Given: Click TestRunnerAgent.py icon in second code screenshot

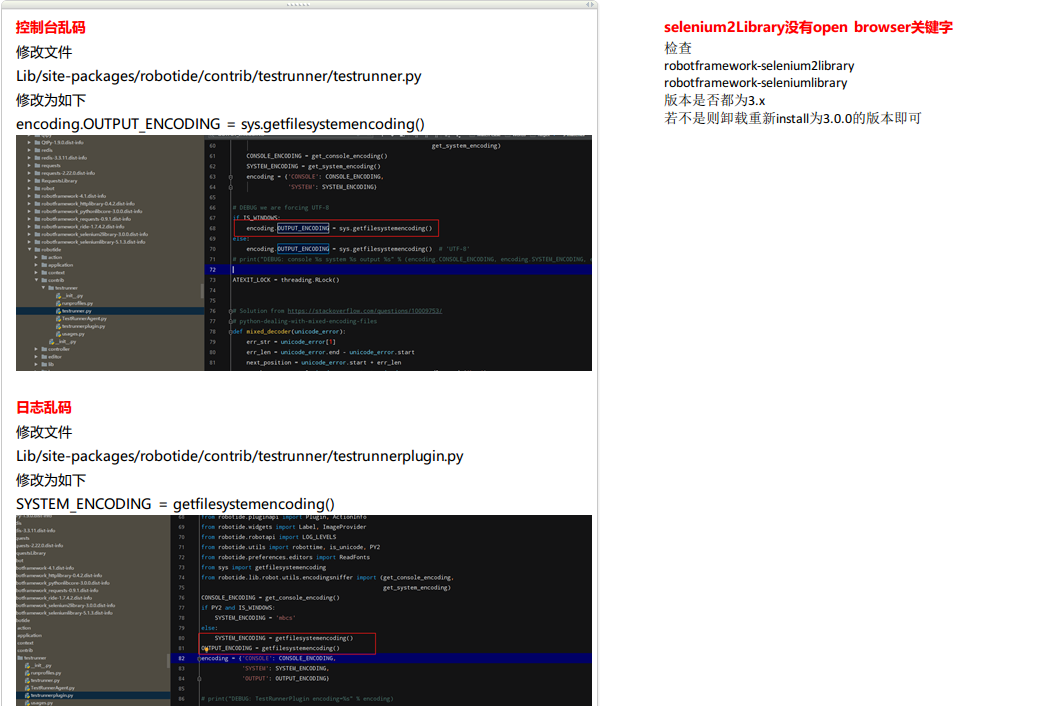Looking at the screenshot, I should [x=28, y=688].
